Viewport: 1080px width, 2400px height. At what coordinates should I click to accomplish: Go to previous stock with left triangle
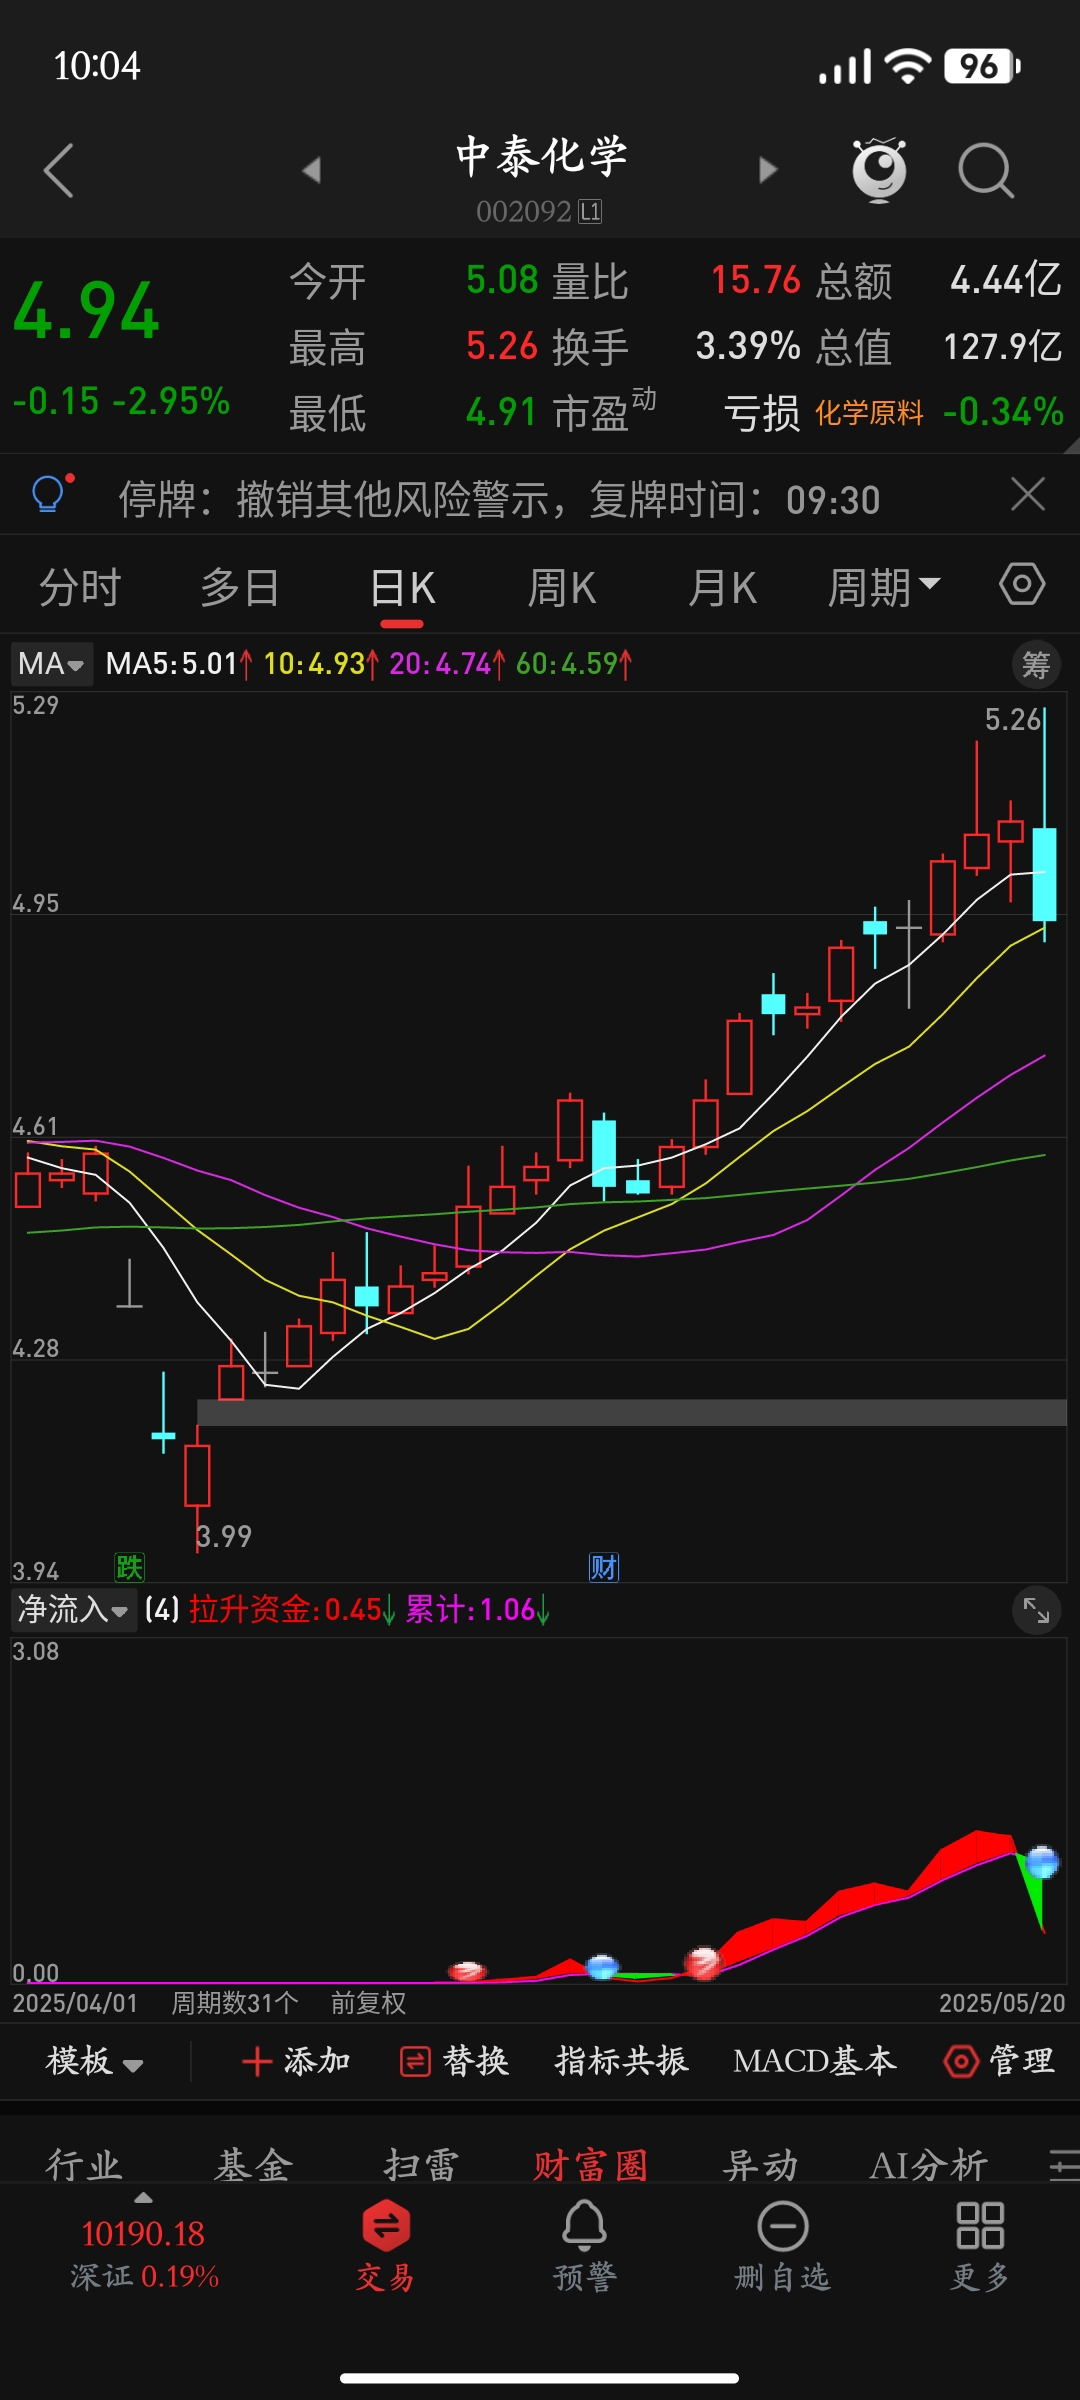point(312,170)
